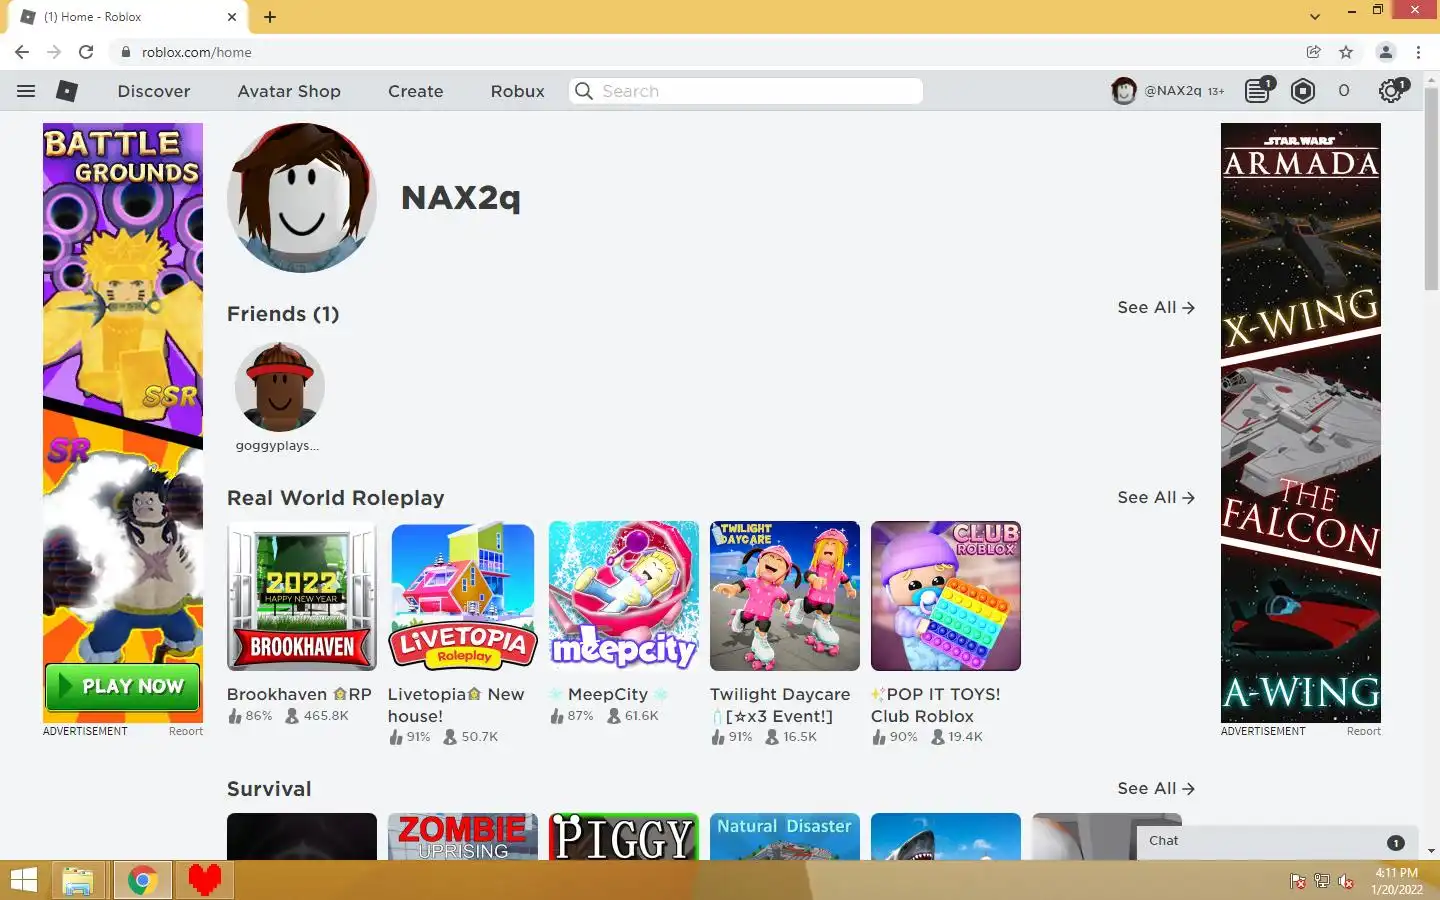
Task: Open the Zombie Uprising game thumbnail
Action: tap(463, 836)
